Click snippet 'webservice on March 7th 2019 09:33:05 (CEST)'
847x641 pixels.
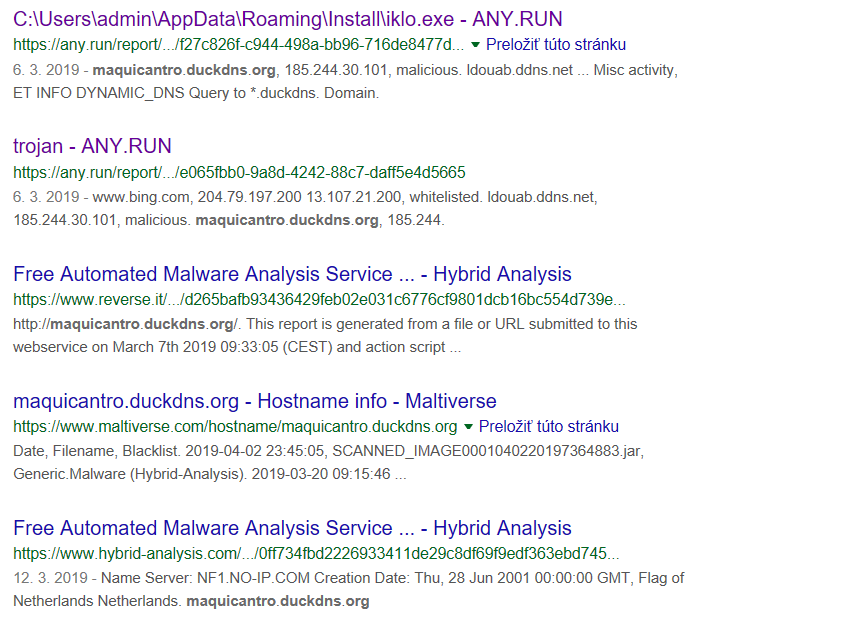tap(237, 347)
